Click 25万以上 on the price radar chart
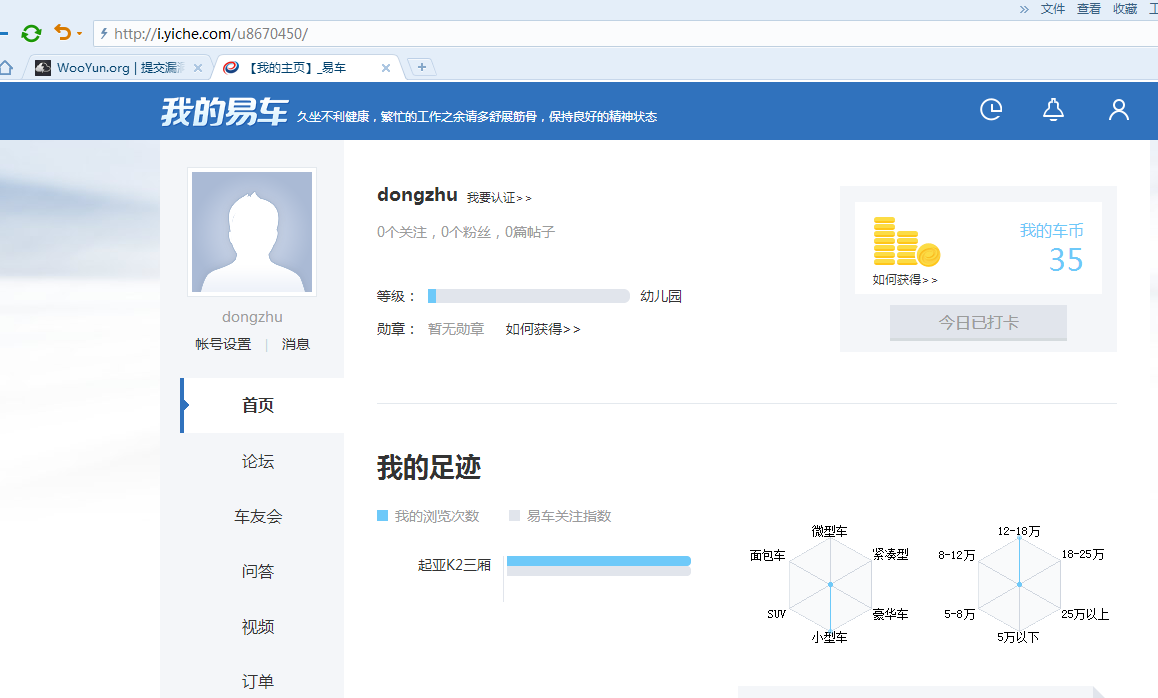1158x698 pixels. 1086,615
